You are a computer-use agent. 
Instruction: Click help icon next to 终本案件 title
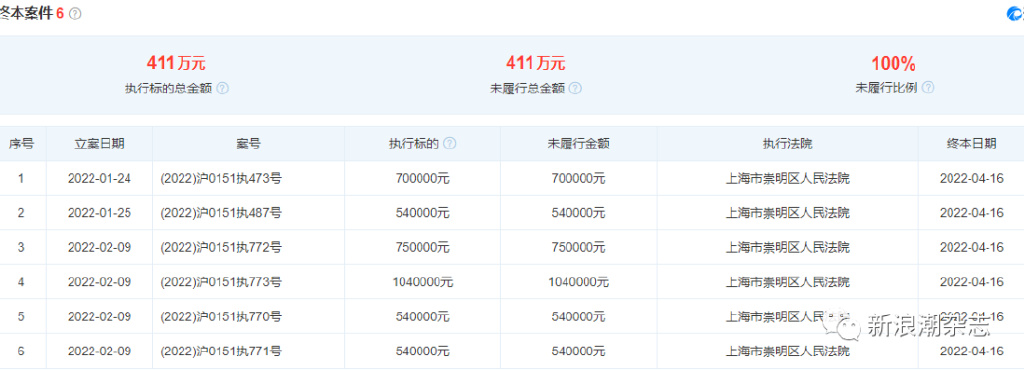(75, 14)
